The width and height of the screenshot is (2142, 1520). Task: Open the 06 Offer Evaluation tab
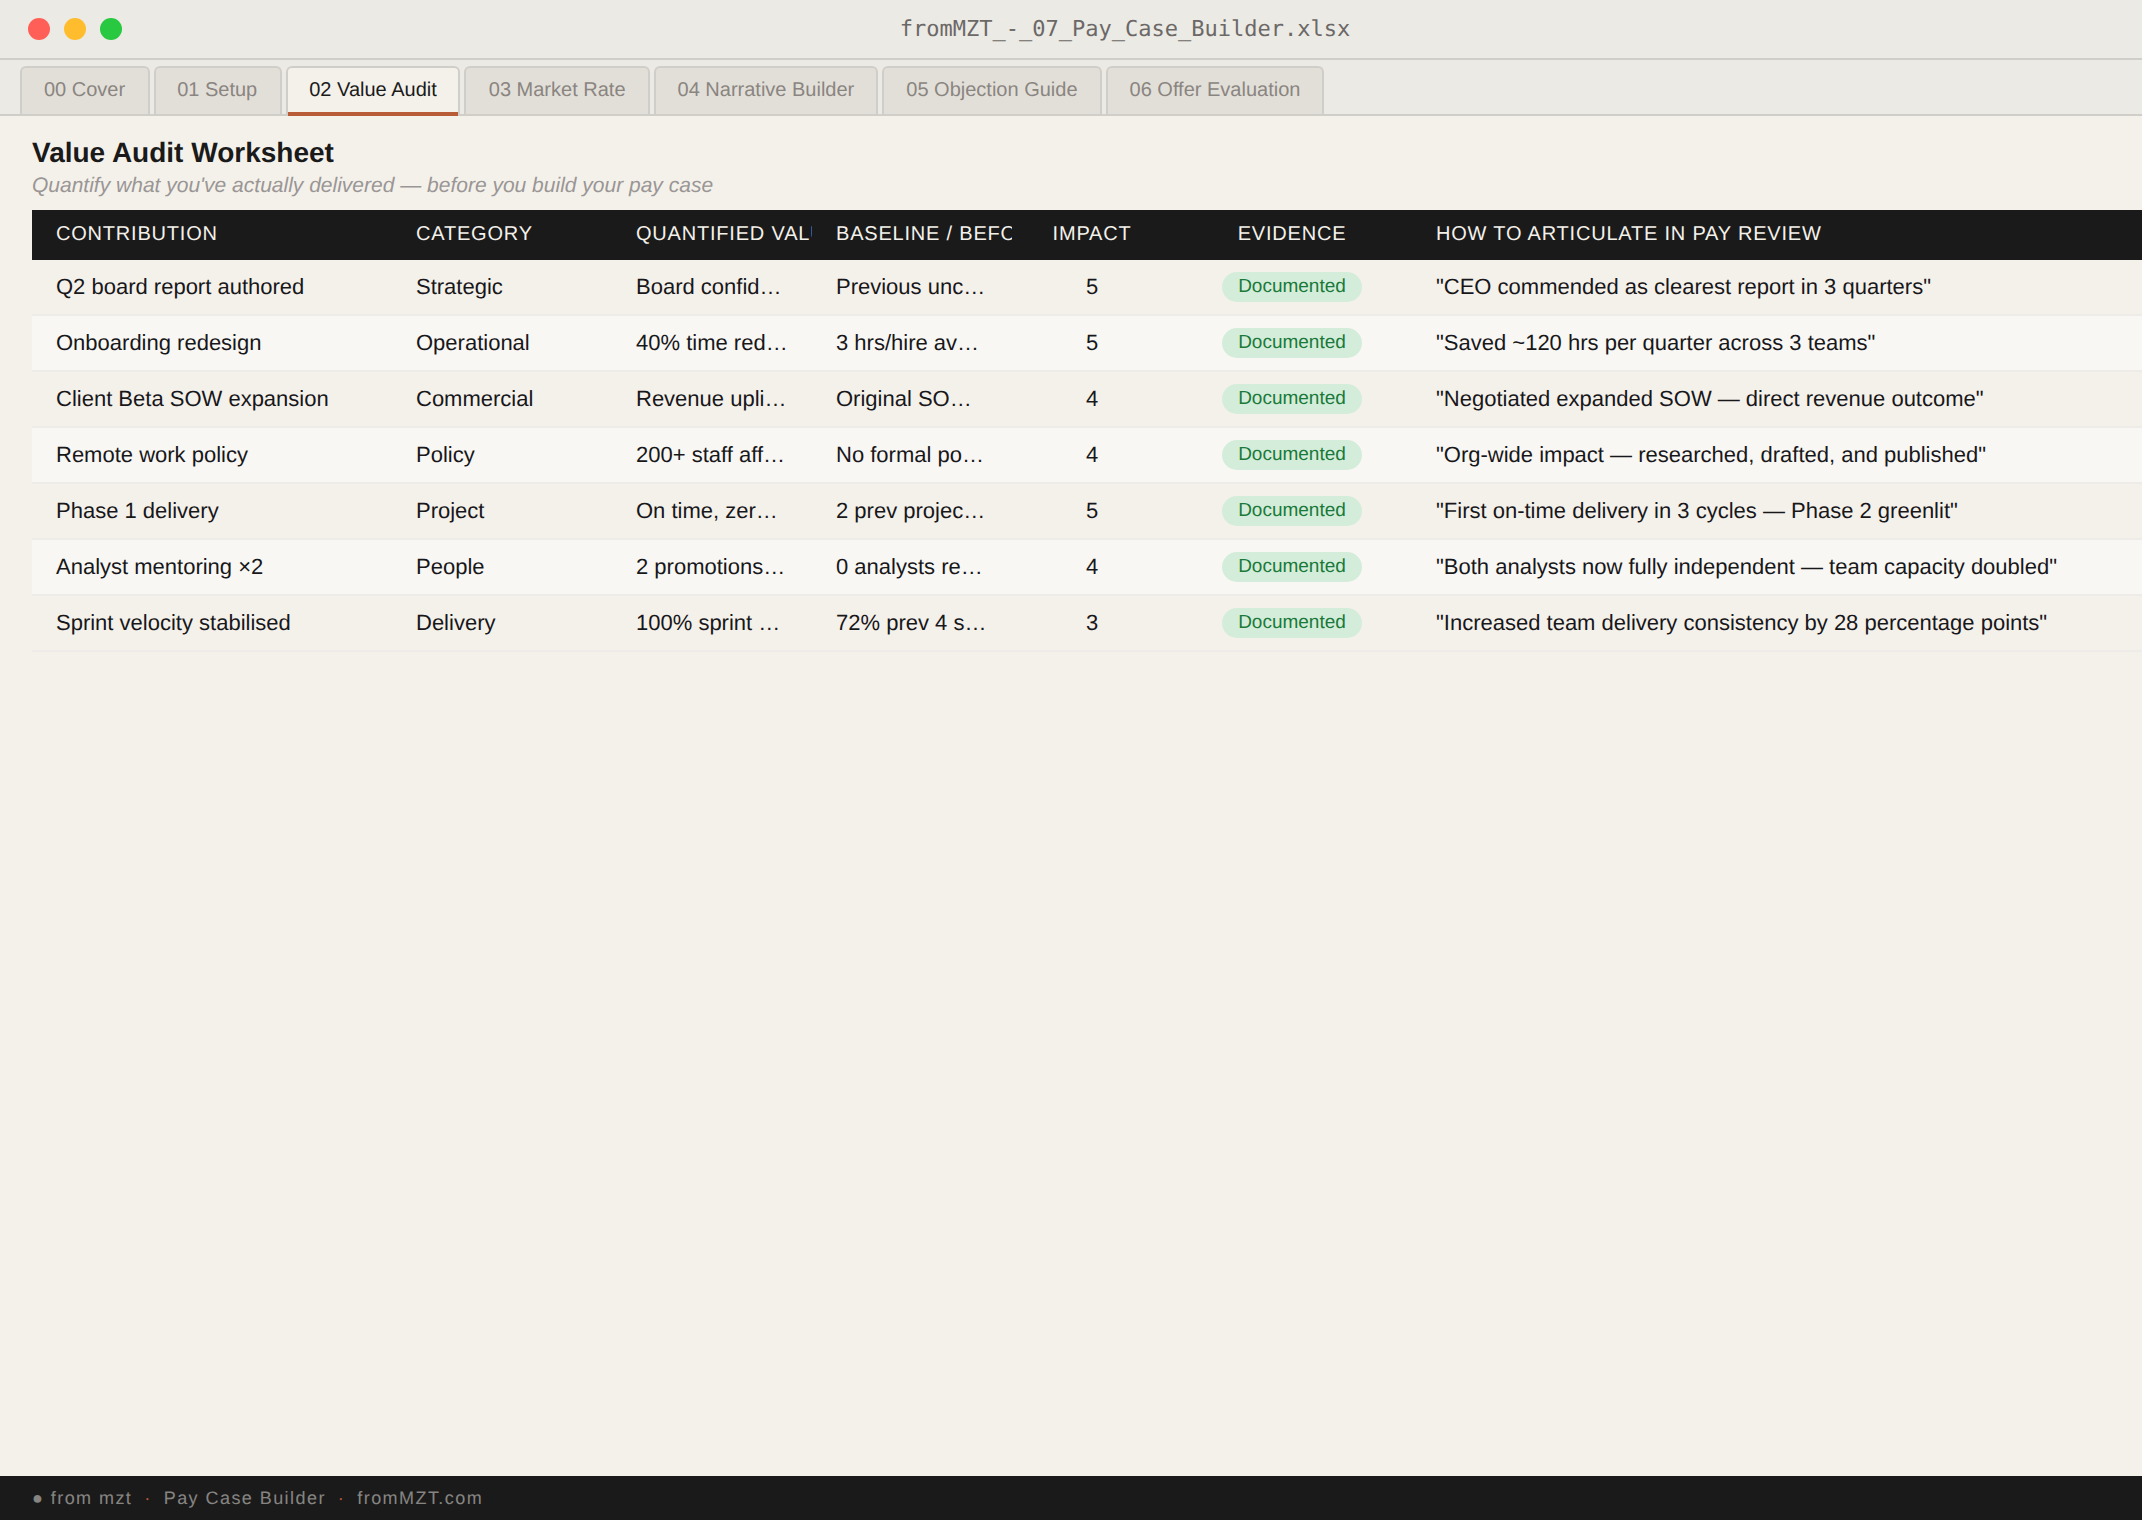tap(1215, 90)
